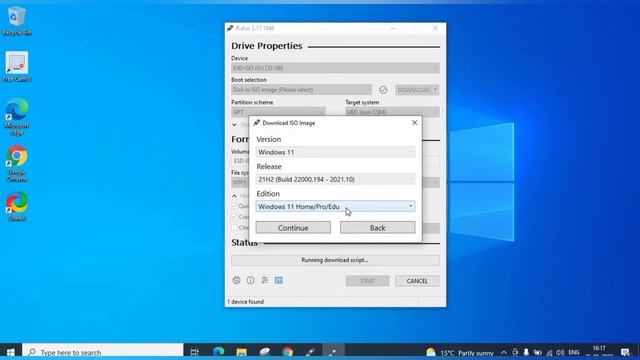Toggle the Check device for bad blocks checkbox
640x360 pixels.
click(235, 227)
